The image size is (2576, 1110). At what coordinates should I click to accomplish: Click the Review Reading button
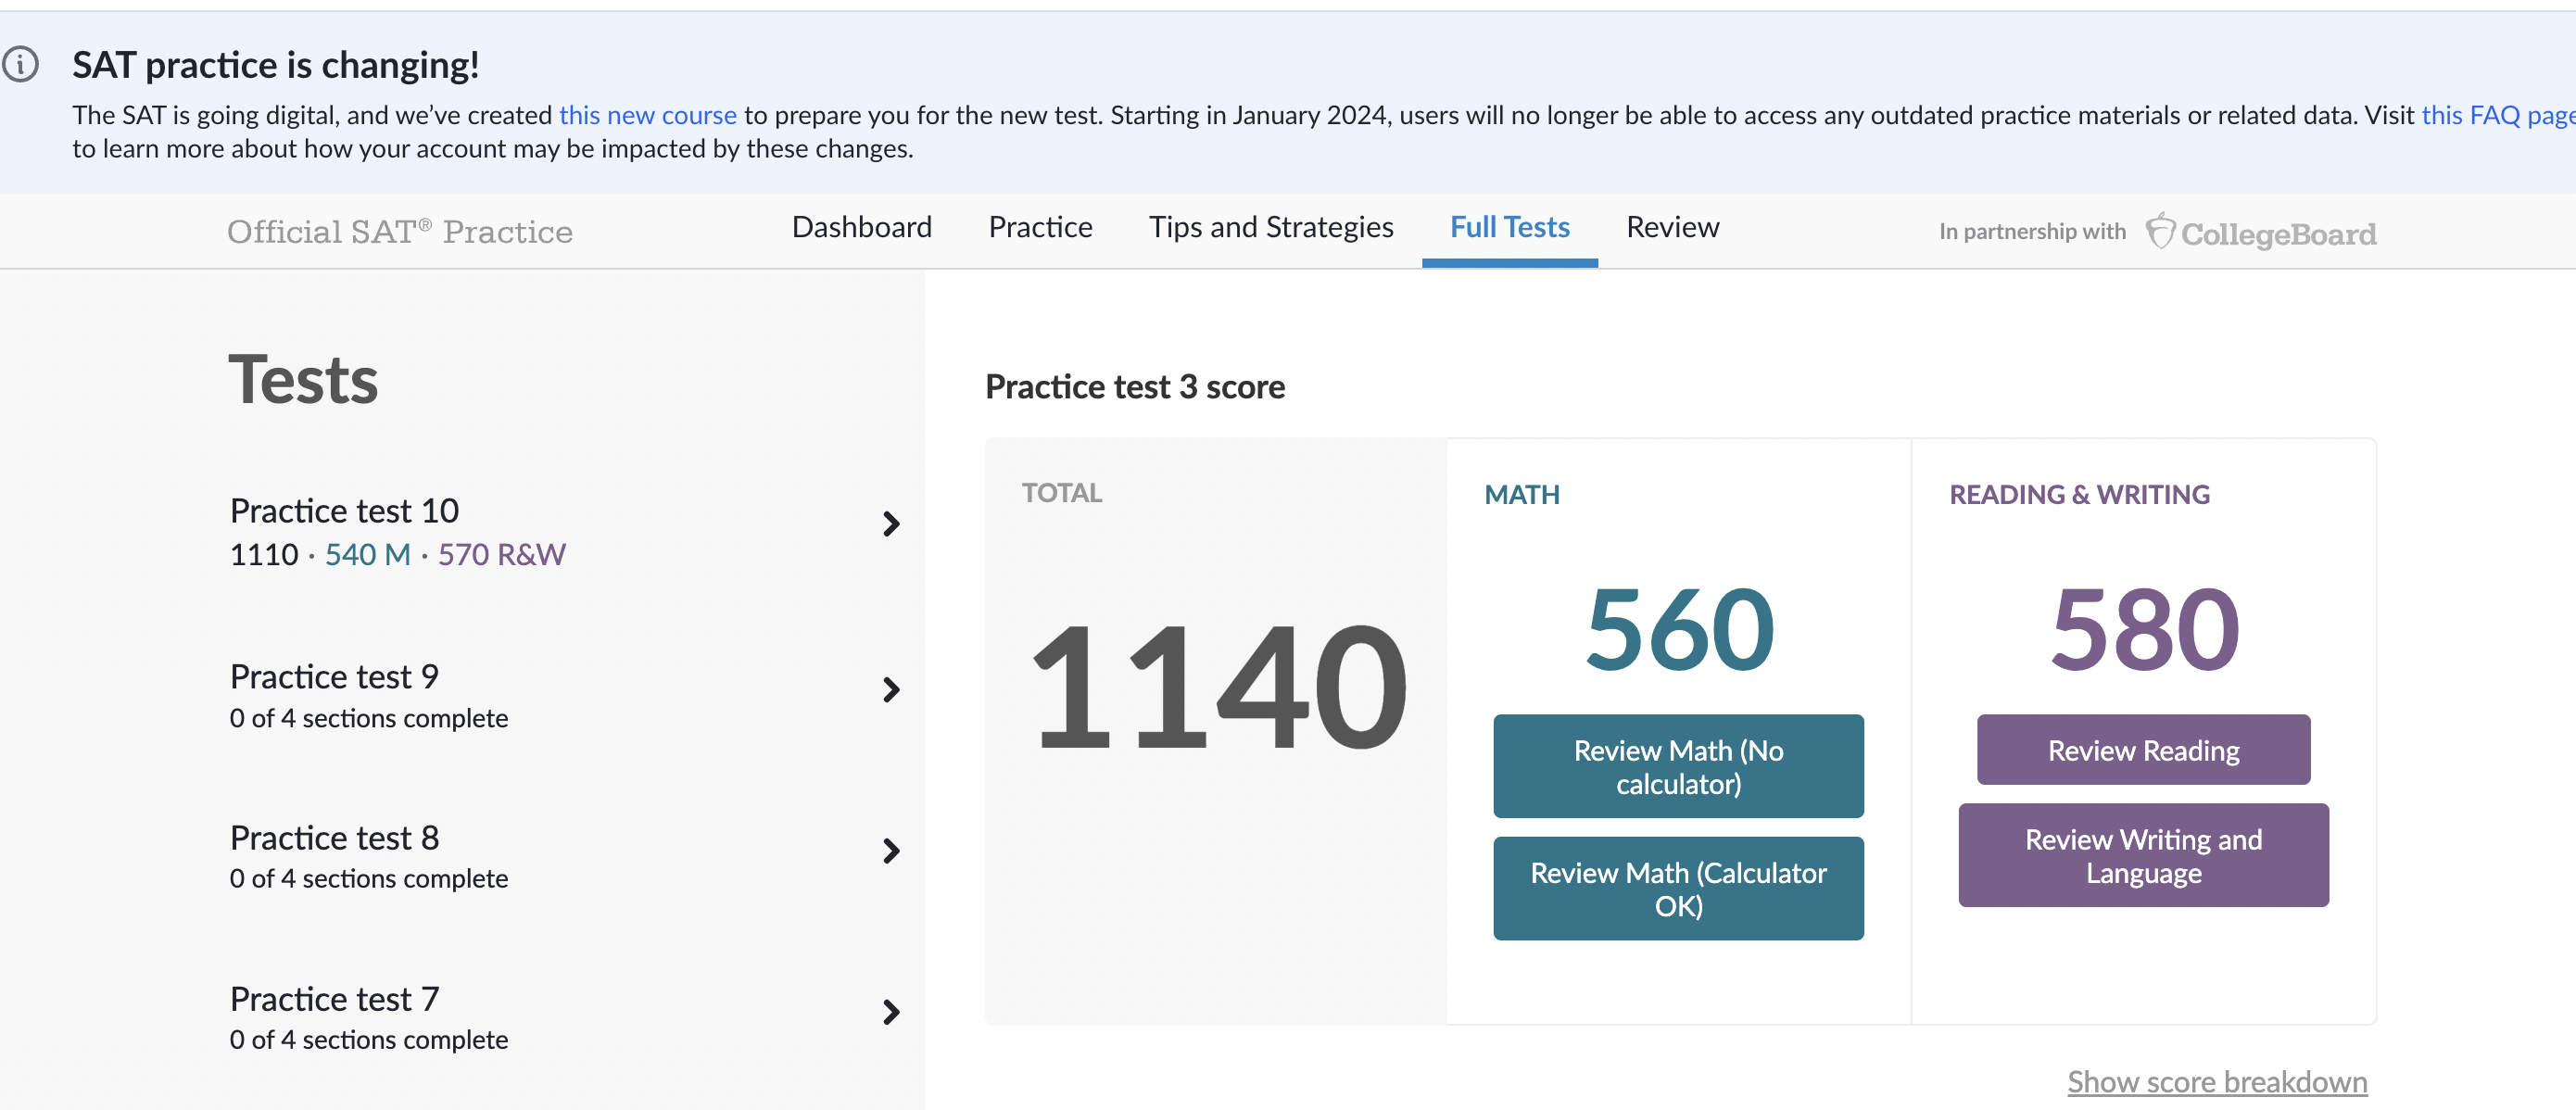(2144, 749)
